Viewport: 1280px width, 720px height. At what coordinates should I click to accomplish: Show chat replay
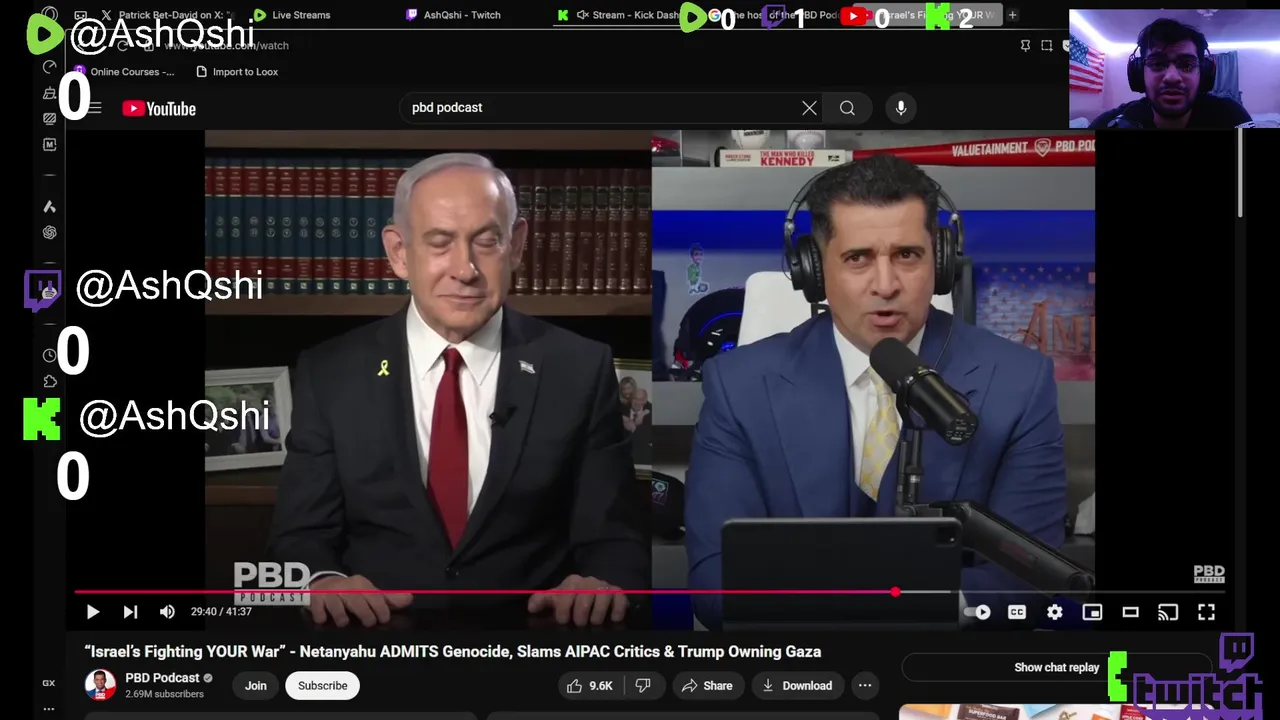[1056, 668]
